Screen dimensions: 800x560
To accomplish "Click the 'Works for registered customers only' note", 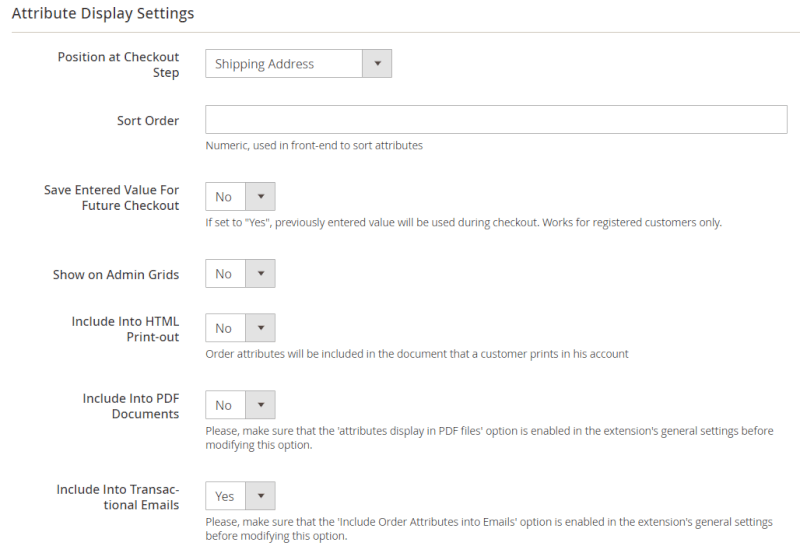I will tap(463, 222).
